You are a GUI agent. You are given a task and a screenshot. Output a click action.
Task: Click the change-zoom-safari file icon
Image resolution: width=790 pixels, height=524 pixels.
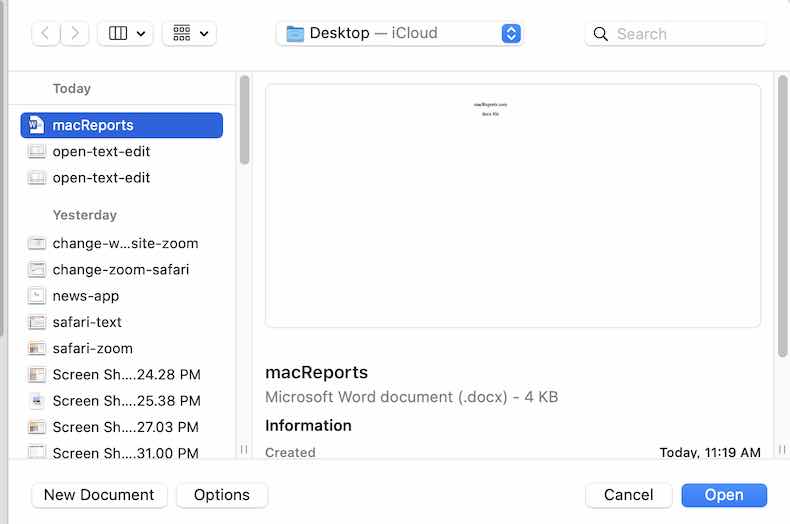click(x=36, y=270)
